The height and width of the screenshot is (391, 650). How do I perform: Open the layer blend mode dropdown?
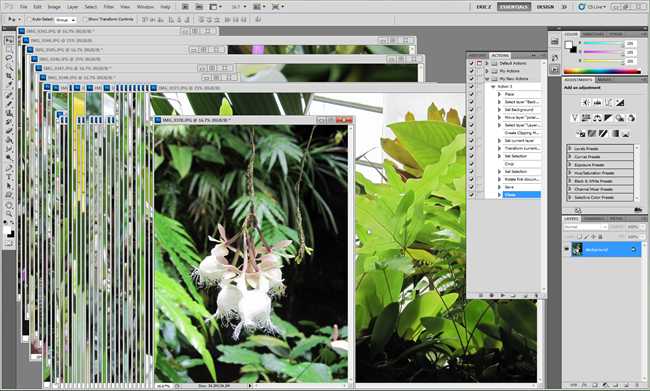(585, 227)
